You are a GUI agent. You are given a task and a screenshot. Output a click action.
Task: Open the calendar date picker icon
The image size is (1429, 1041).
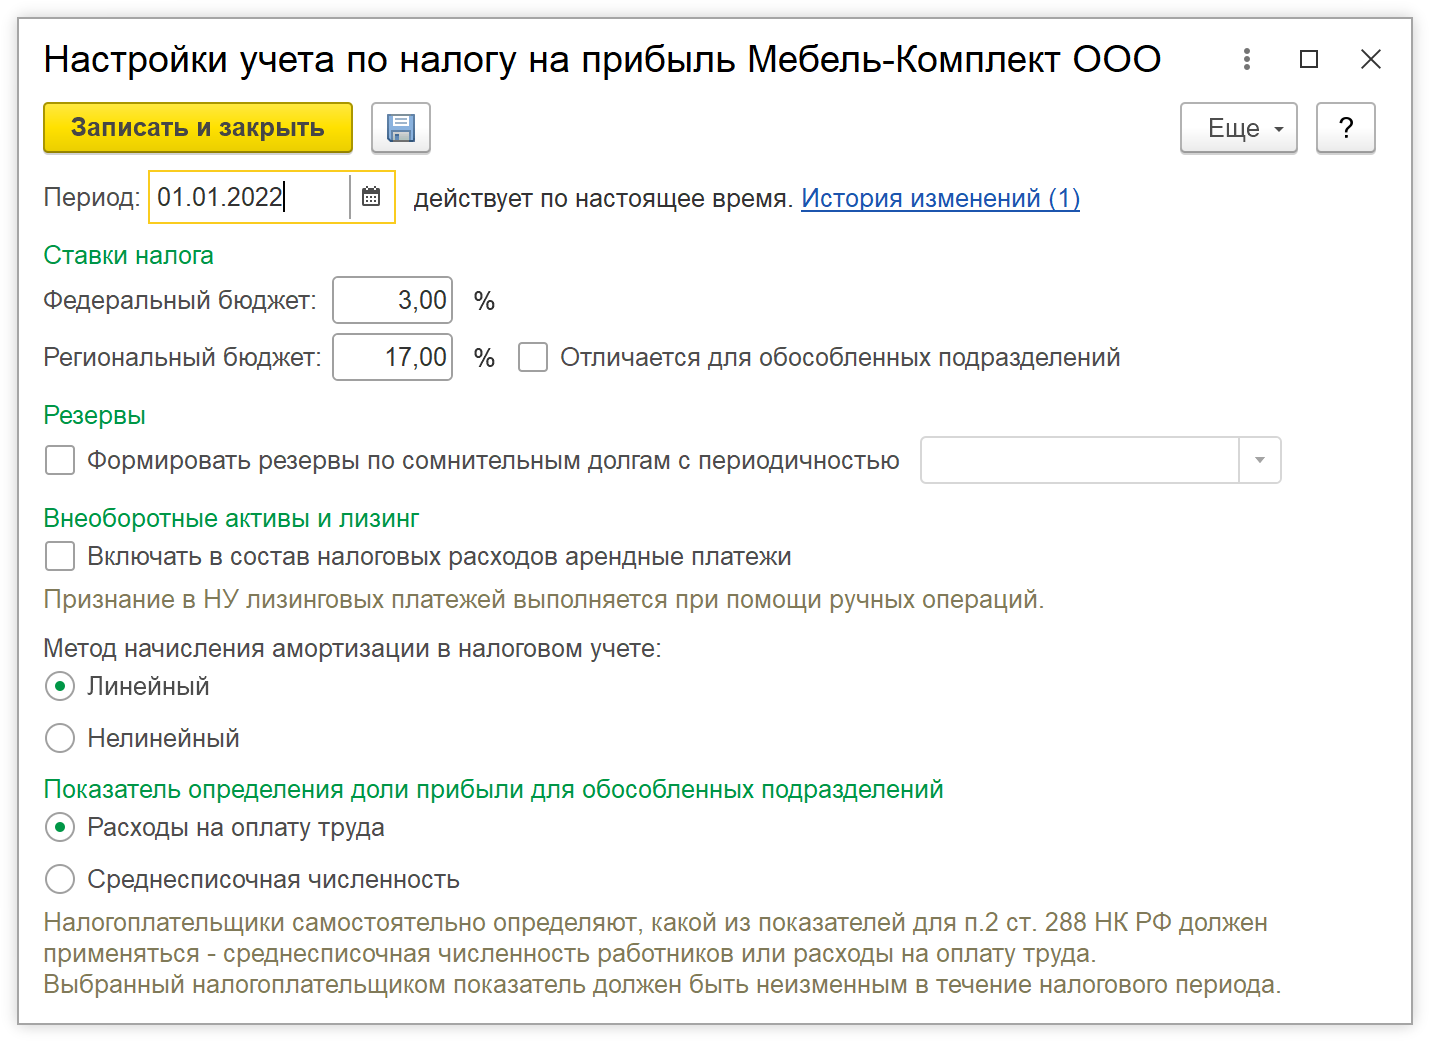[371, 197]
